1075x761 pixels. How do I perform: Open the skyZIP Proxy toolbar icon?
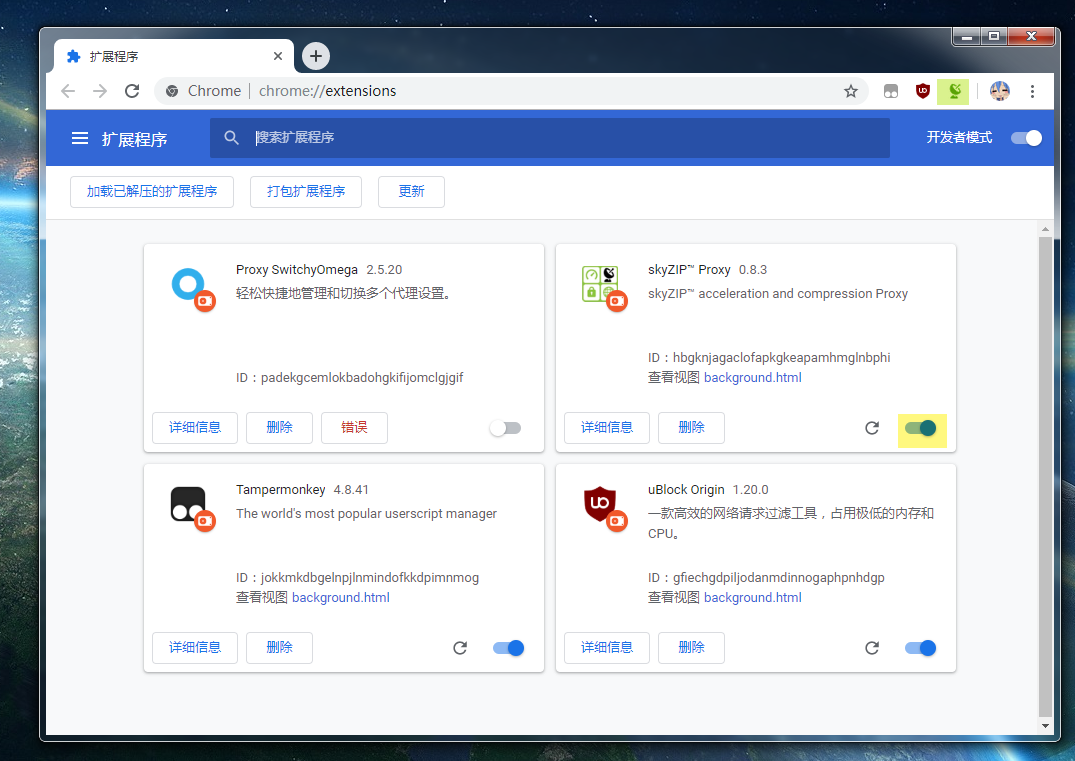pos(954,91)
